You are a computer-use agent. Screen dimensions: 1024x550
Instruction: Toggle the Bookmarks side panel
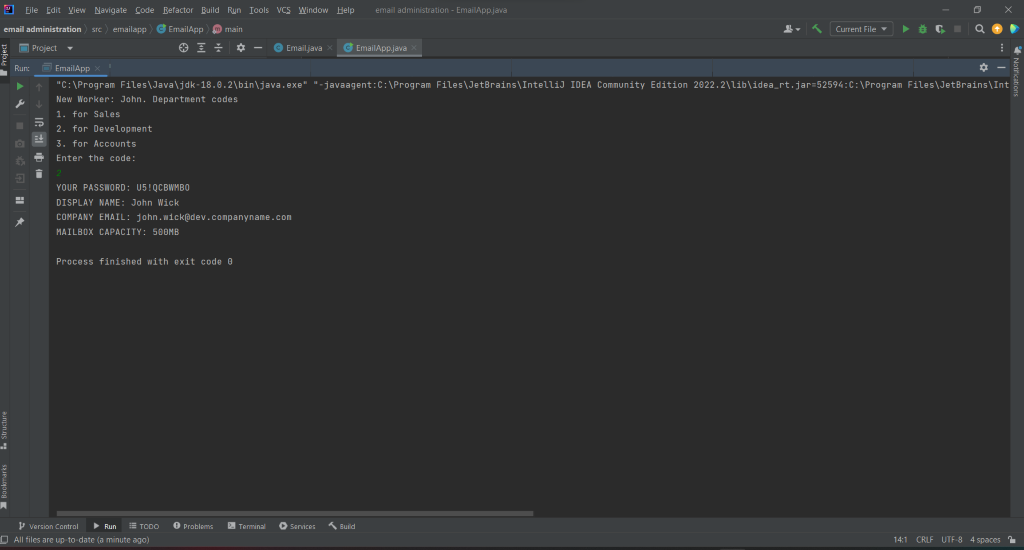click(5, 487)
